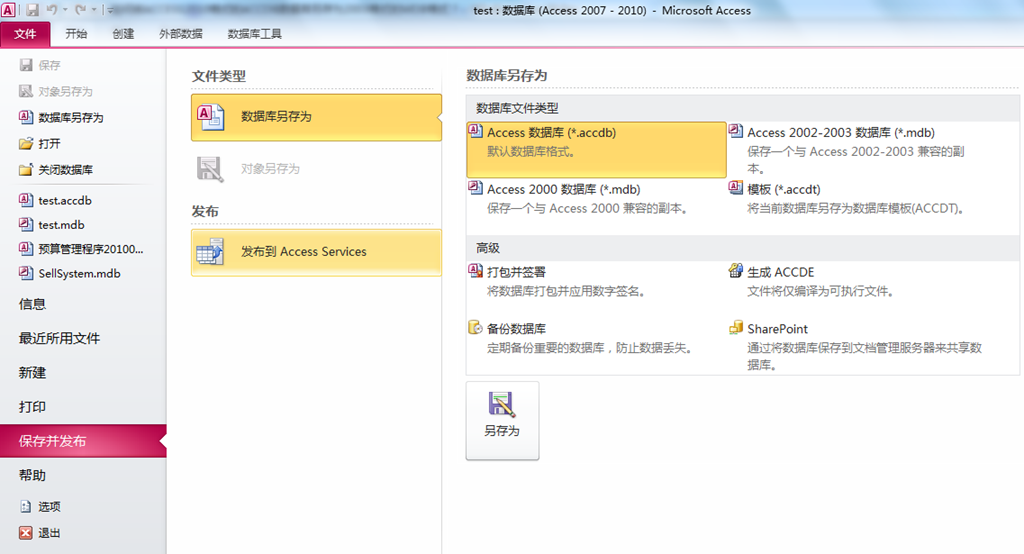Select Access 数据库 (*.accdb) format
Viewport: 1024px width, 554px height.
coord(596,150)
